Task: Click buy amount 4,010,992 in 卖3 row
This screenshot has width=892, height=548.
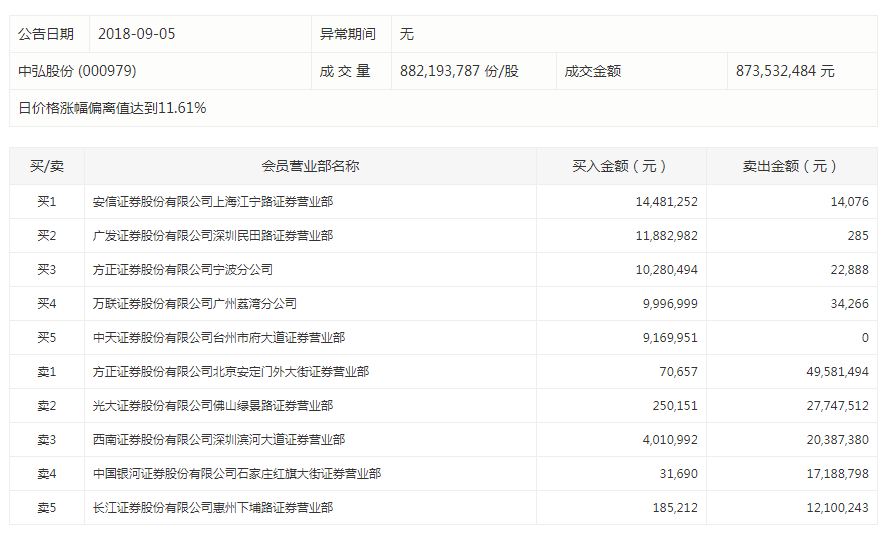Action: pos(670,440)
